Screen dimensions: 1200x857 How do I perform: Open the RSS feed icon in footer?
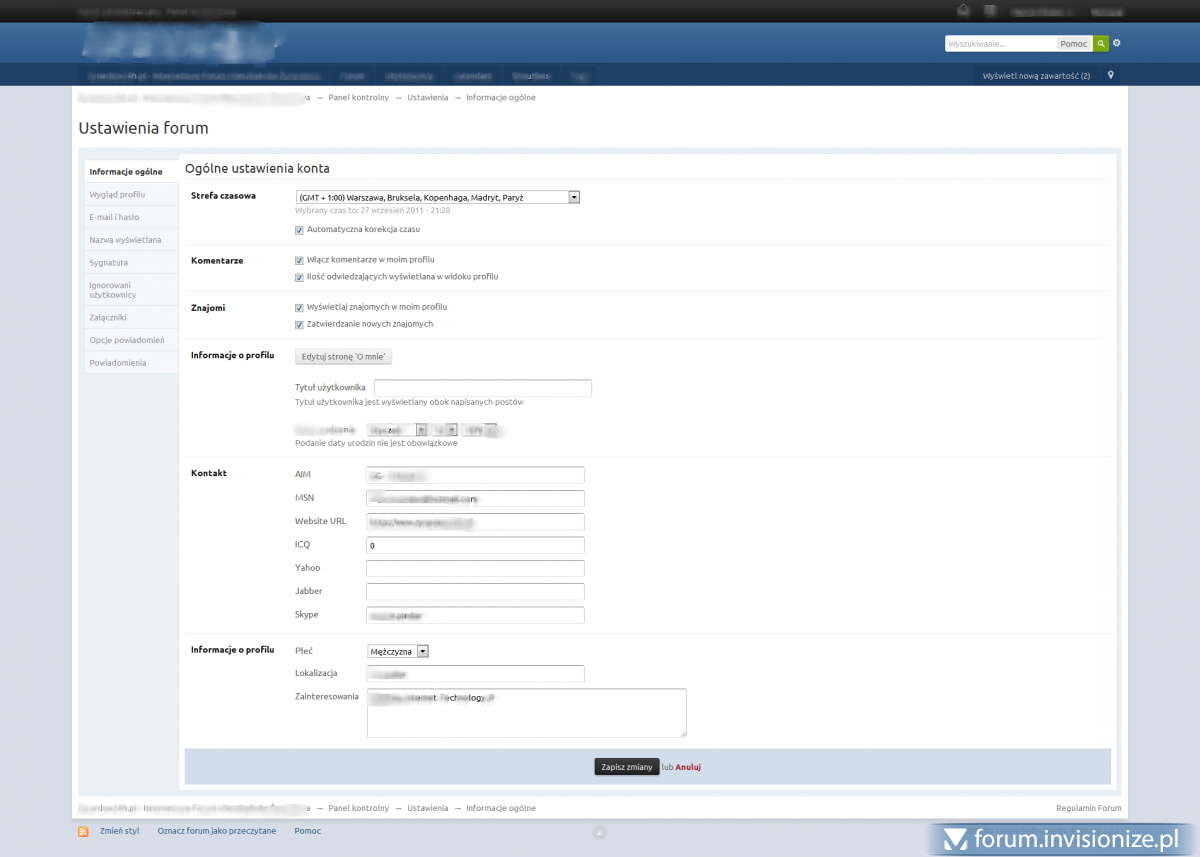[84, 832]
